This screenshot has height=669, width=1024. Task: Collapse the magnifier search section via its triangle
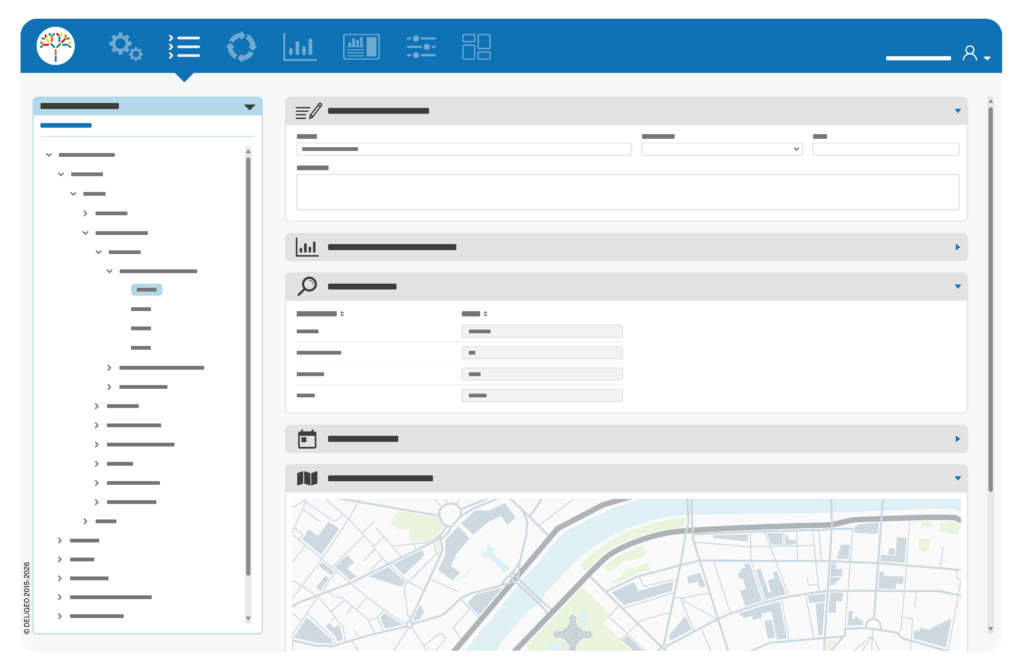point(957,286)
